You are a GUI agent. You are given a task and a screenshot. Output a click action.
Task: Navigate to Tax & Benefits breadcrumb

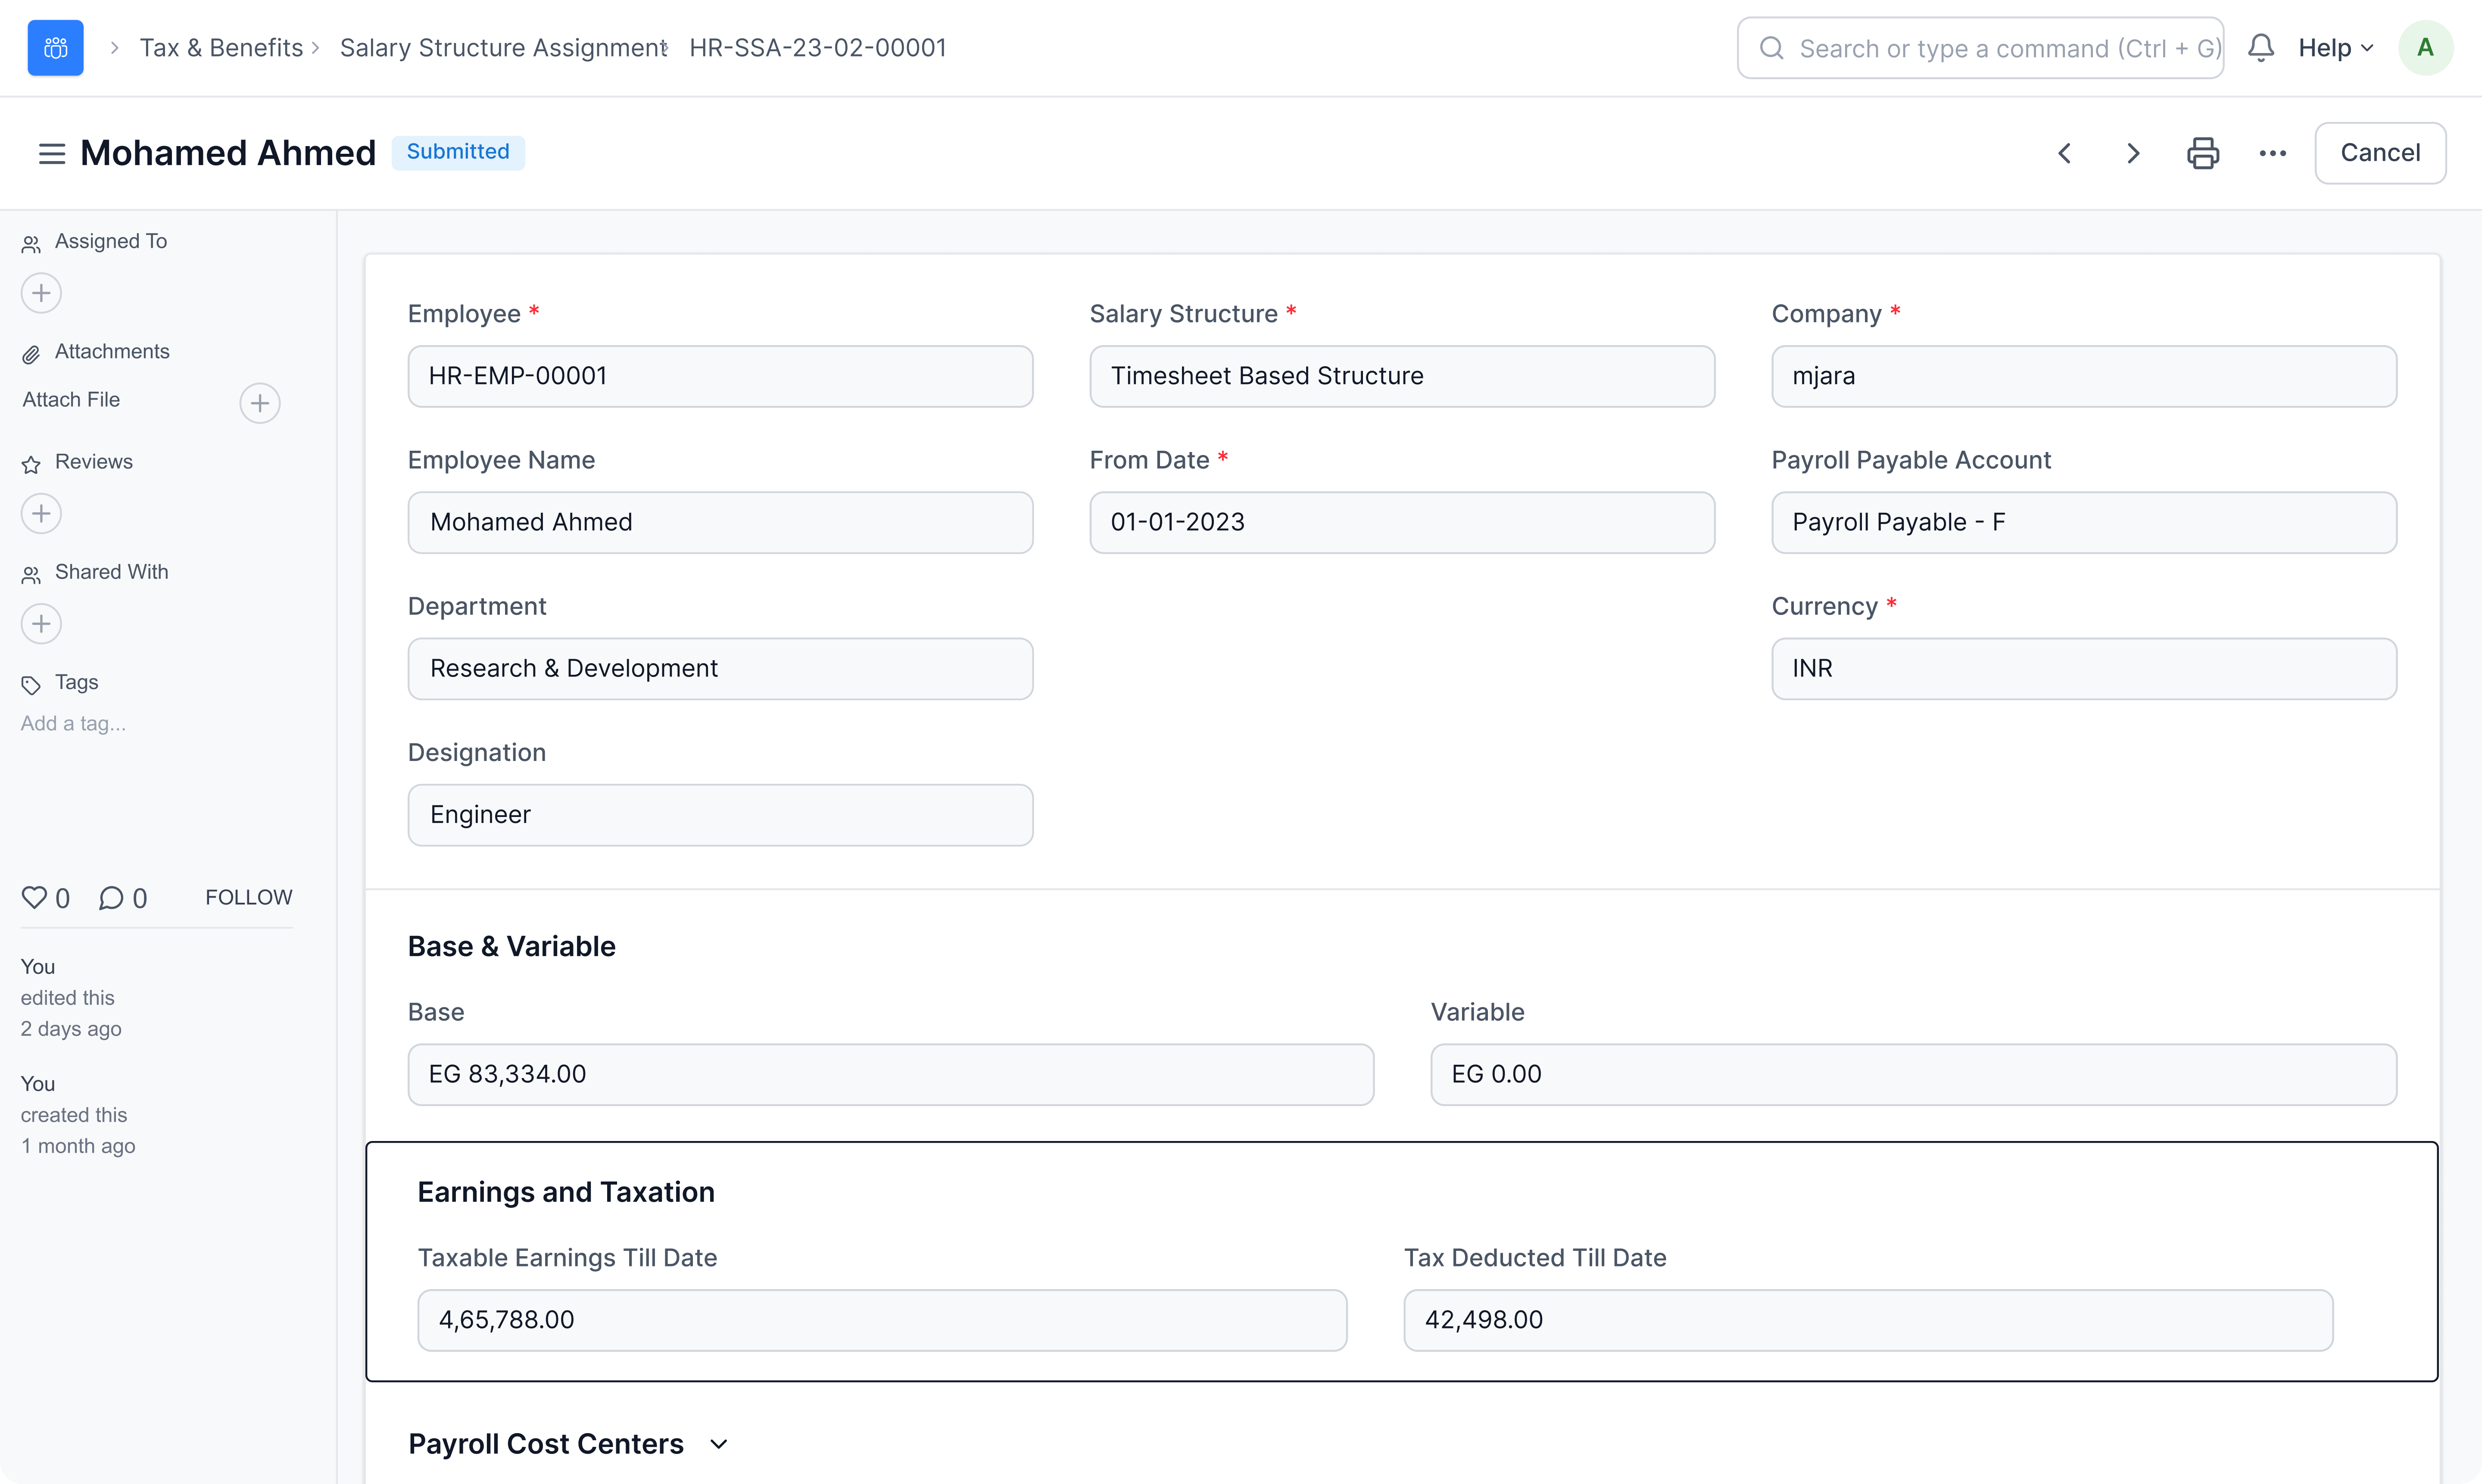pos(221,48)
